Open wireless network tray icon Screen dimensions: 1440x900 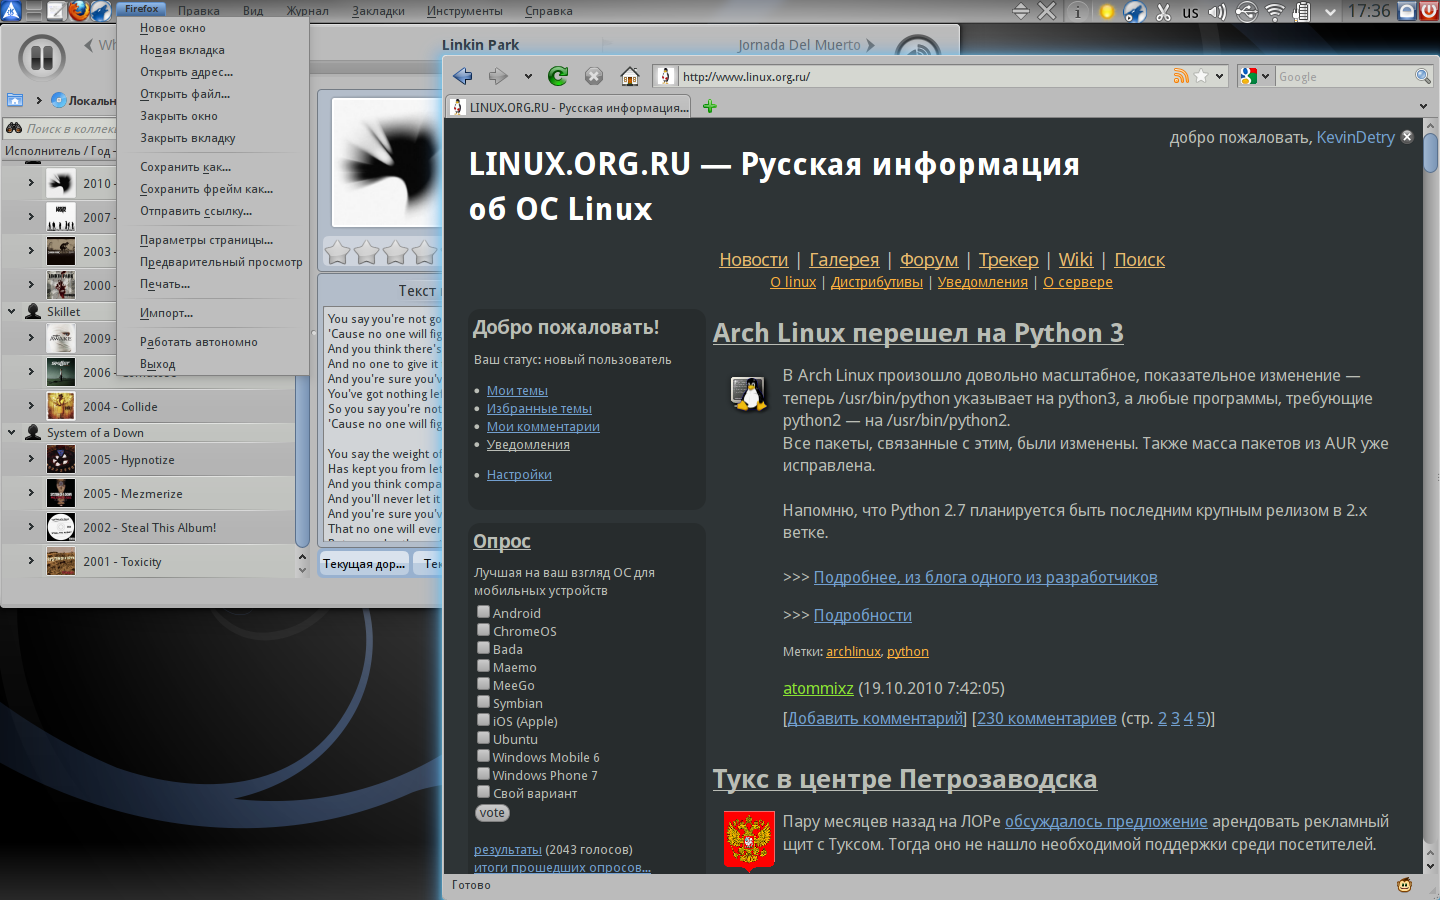coord(1275,12)
